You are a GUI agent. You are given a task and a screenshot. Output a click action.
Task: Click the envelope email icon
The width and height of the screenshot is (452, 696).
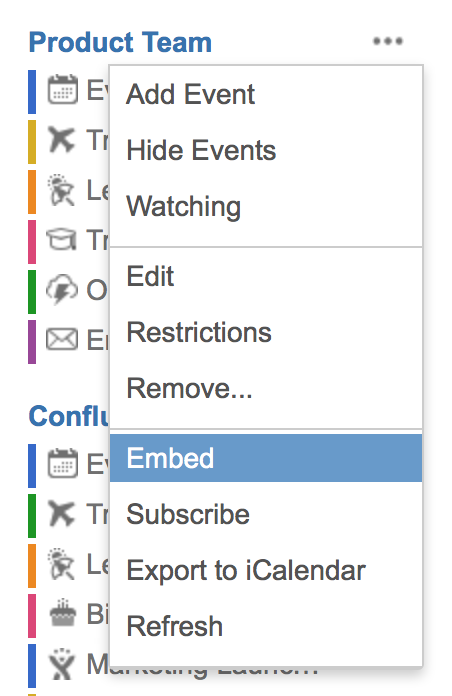click(x=62, y=340)
